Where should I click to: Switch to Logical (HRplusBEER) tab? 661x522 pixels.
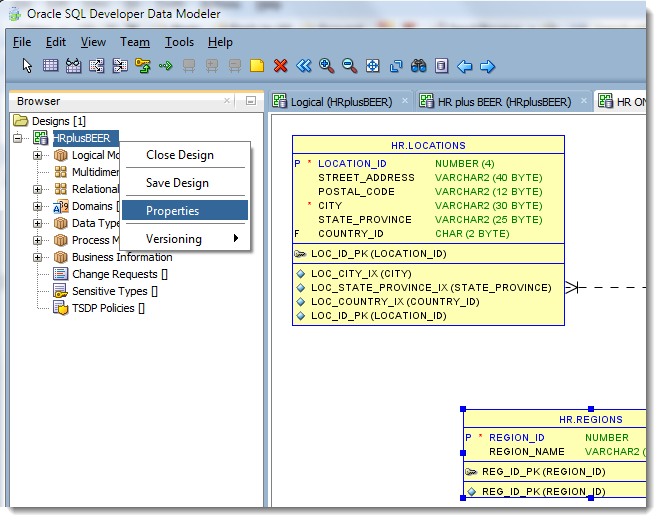341,102
